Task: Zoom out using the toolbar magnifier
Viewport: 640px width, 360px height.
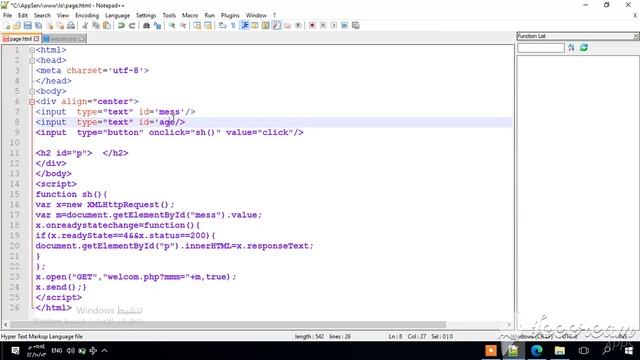Action: point(183,26)
